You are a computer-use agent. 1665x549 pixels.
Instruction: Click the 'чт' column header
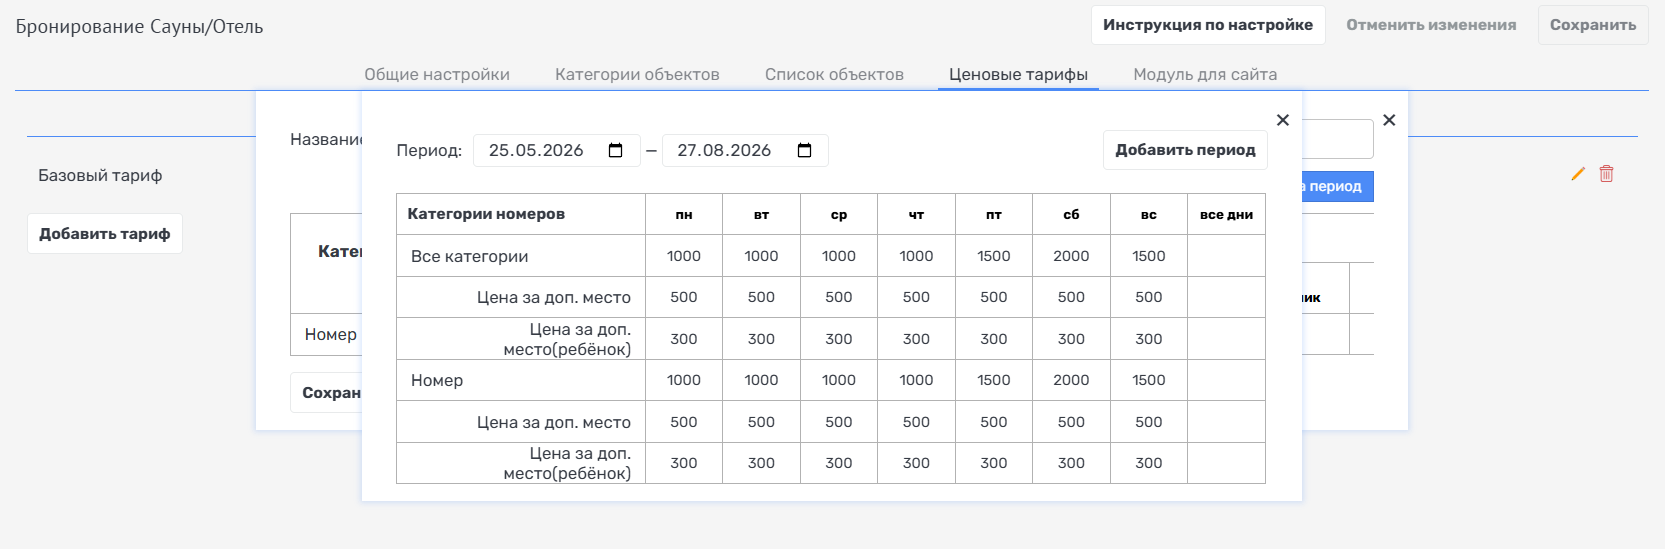(917, 214)
